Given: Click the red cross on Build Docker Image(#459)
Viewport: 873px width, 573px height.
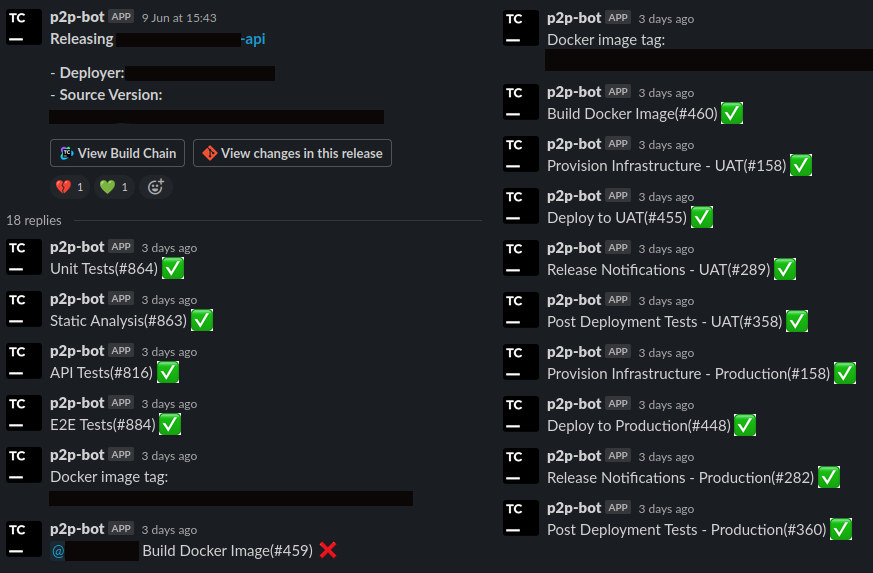Looking at the screenshot, I should [328, 550].
